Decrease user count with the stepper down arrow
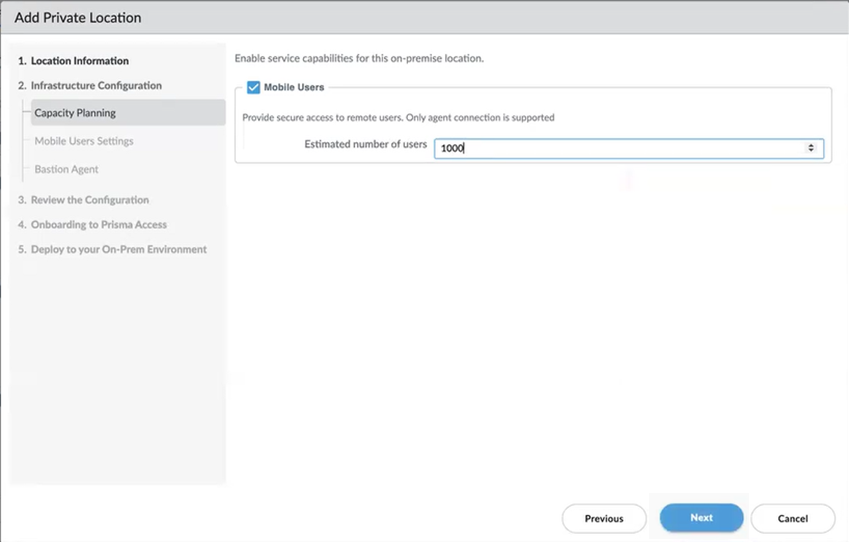The height and width of the screenshot is (542, 849). [811, 151]
